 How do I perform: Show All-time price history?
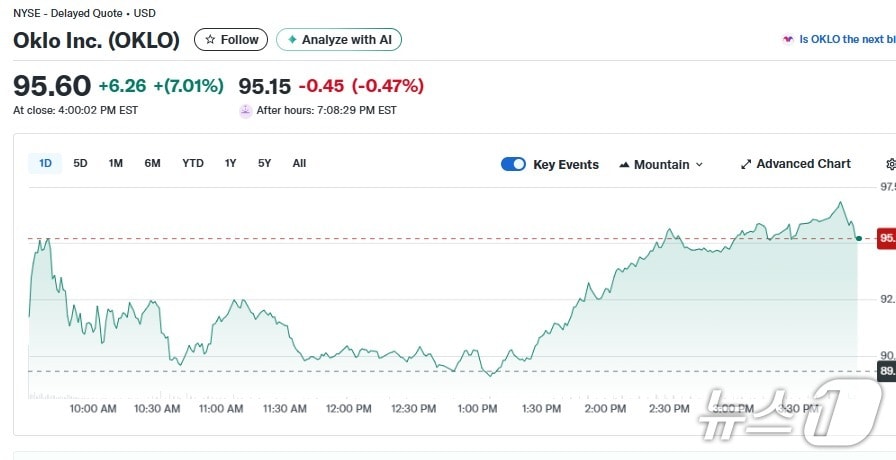pos(299,163)
